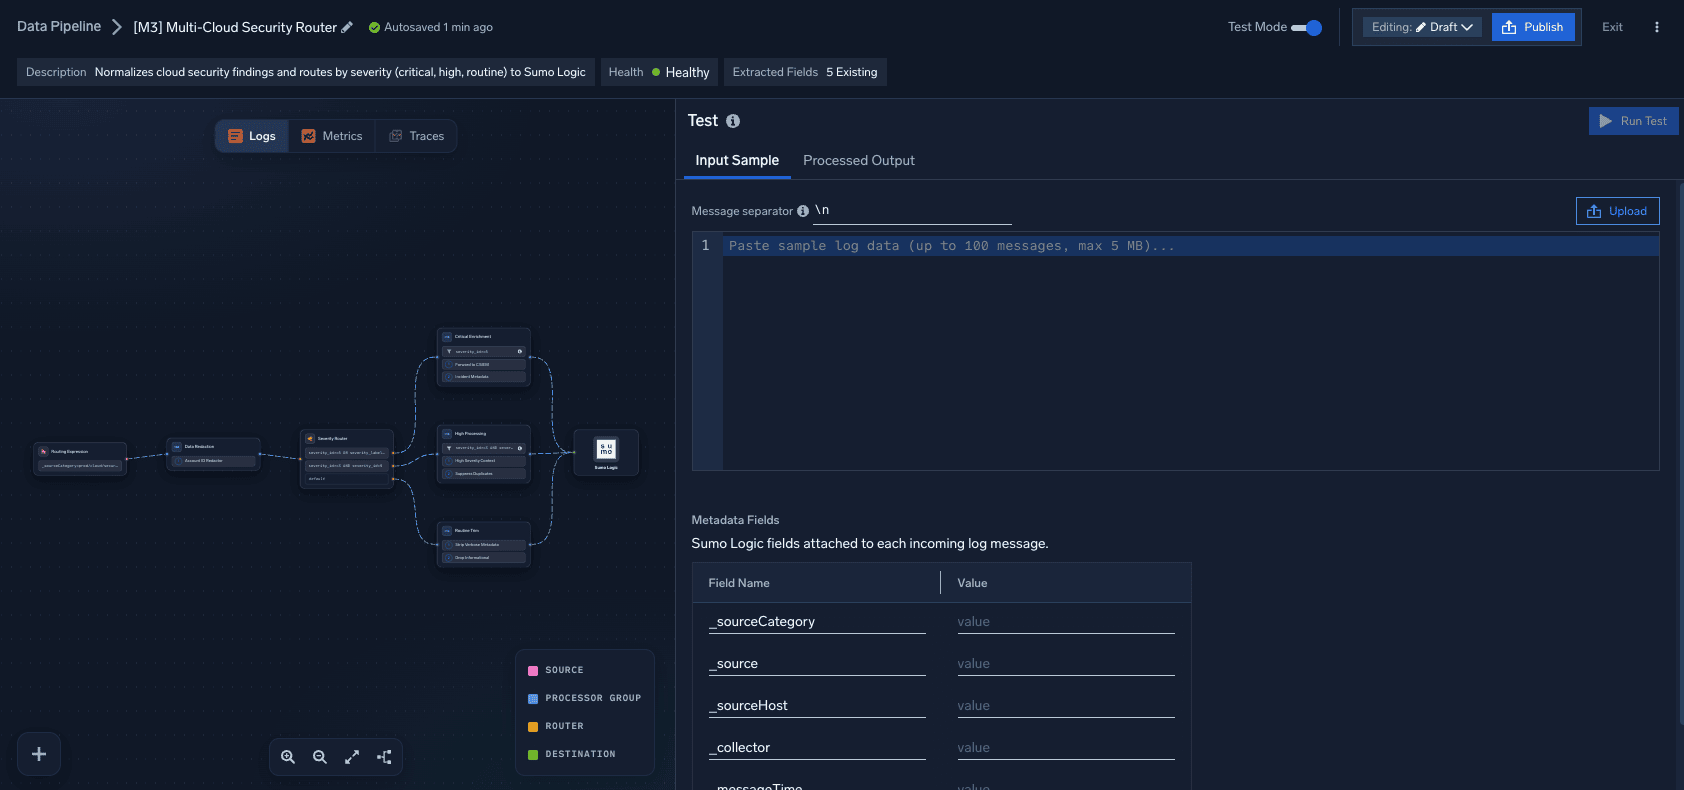Click the green Destination legend swatch
1684x790 pixels.
point(533,755)
